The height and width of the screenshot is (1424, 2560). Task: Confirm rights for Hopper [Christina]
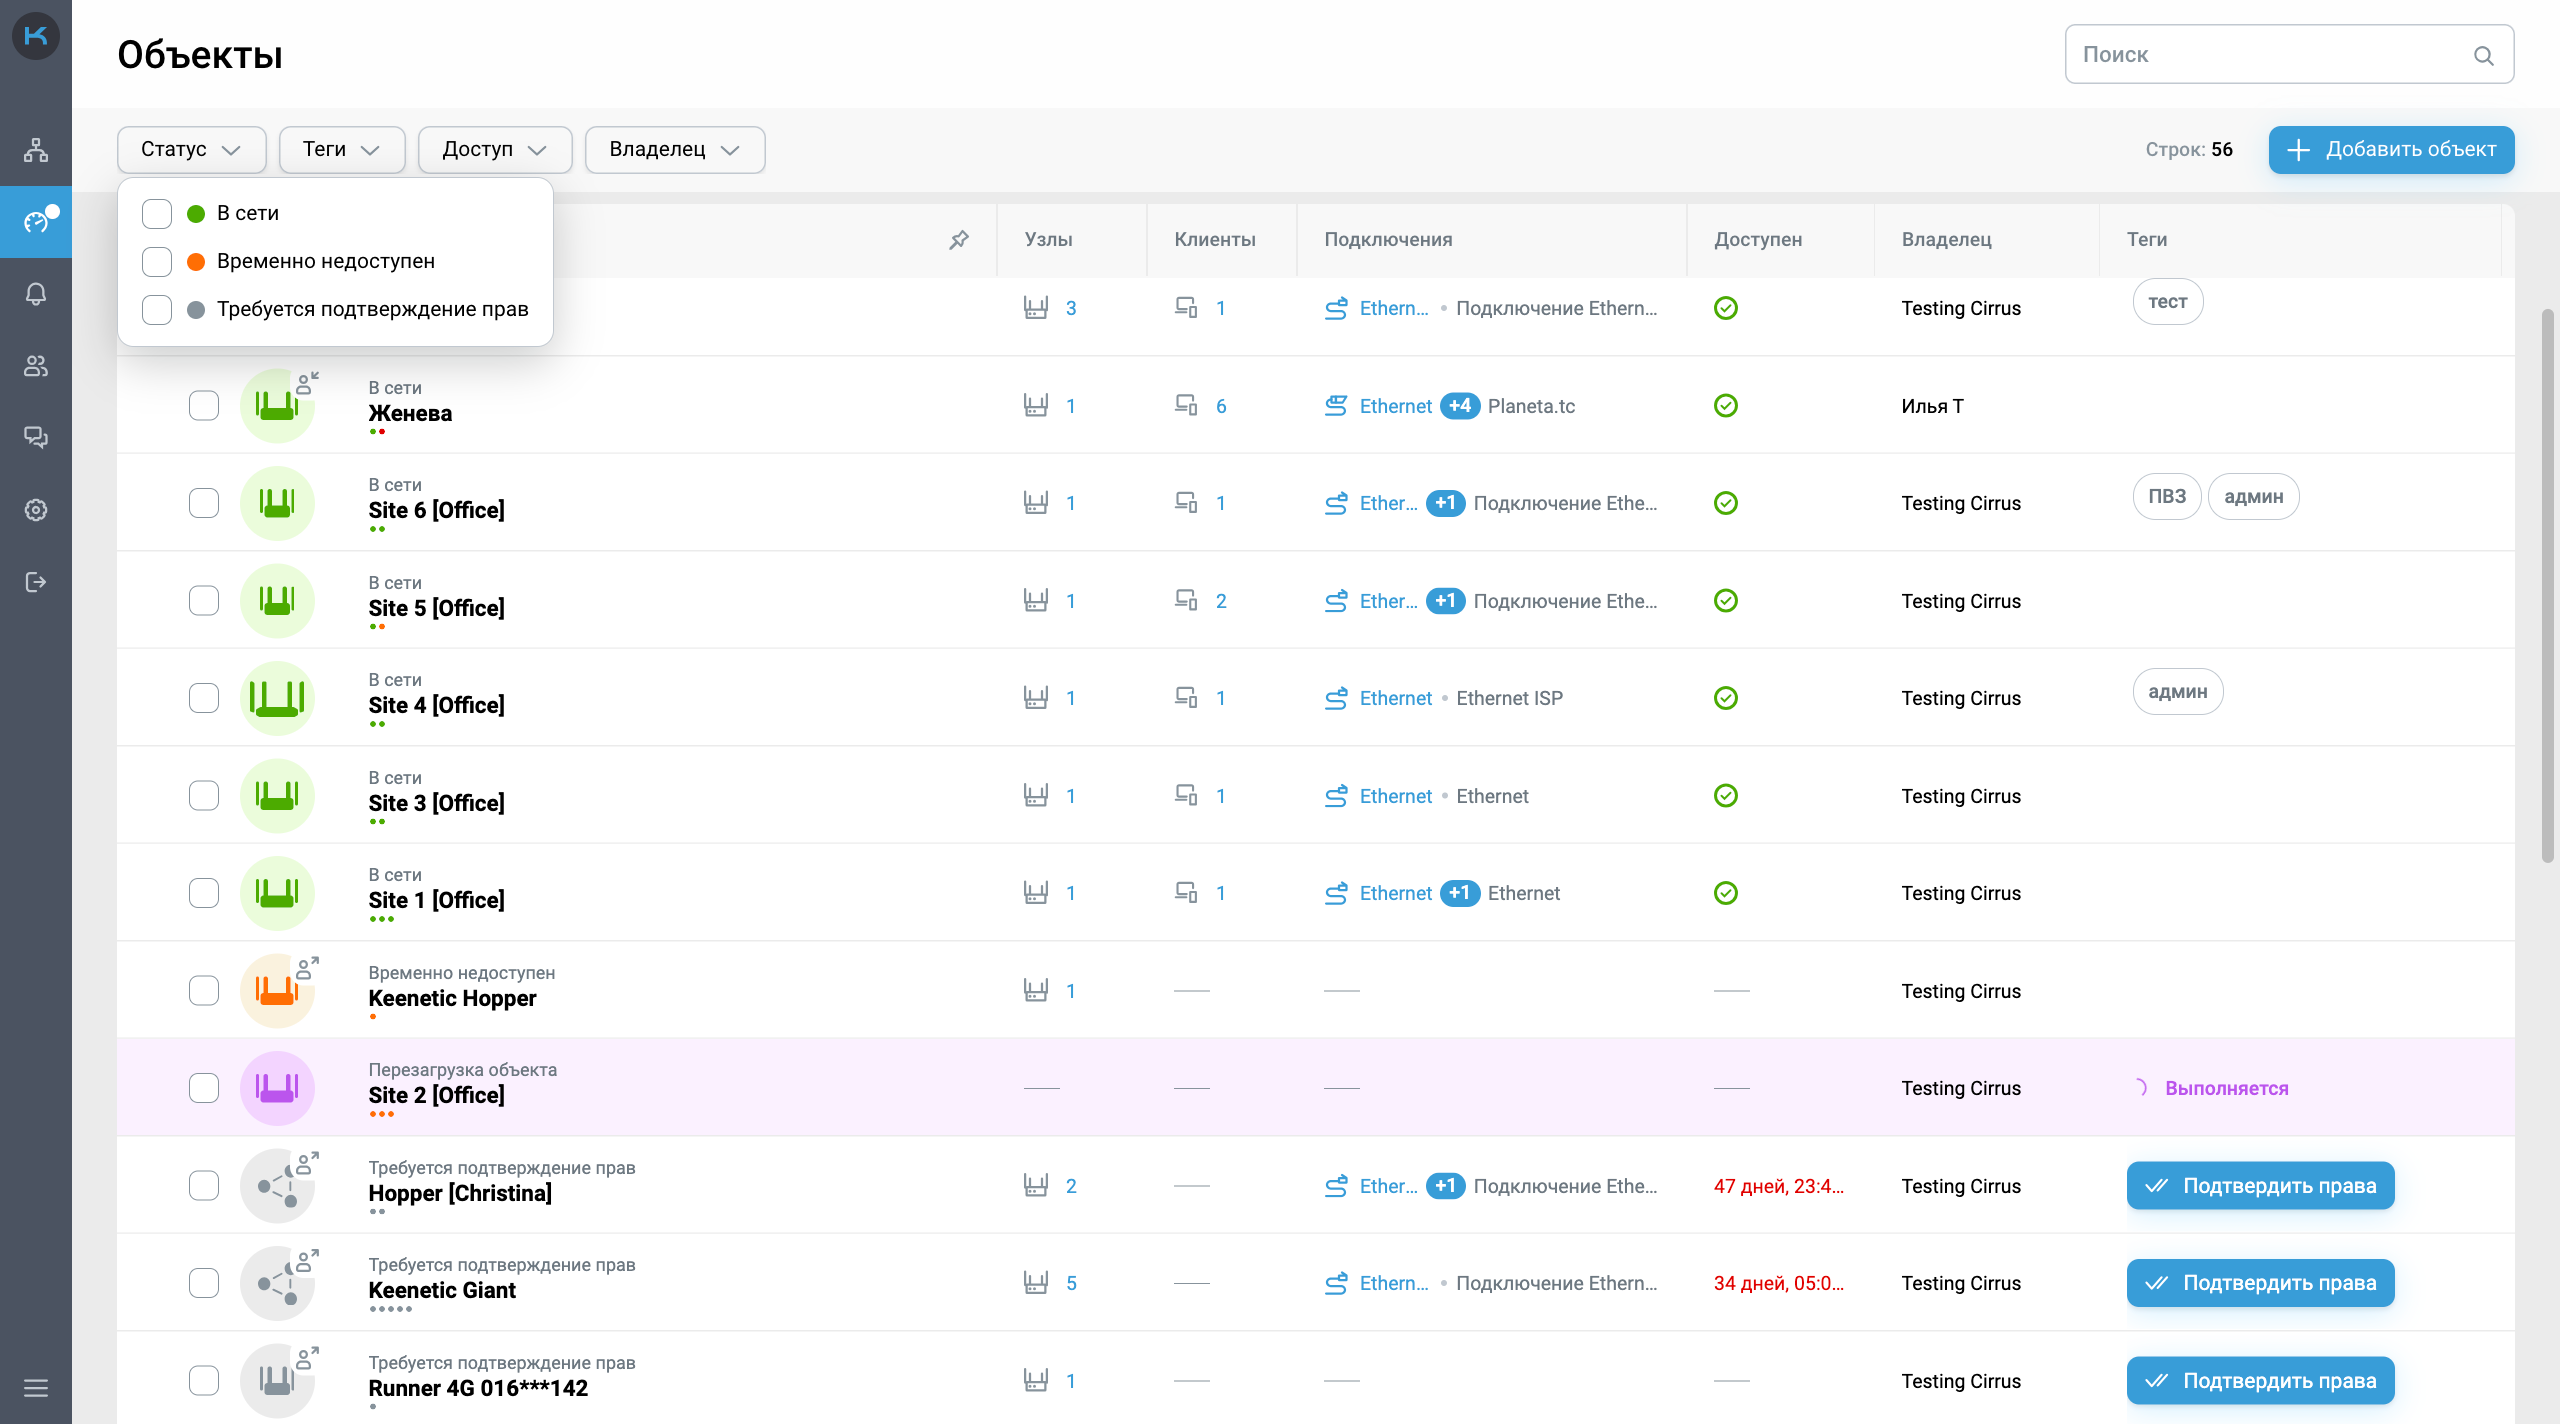(x=2260, y=1186)
